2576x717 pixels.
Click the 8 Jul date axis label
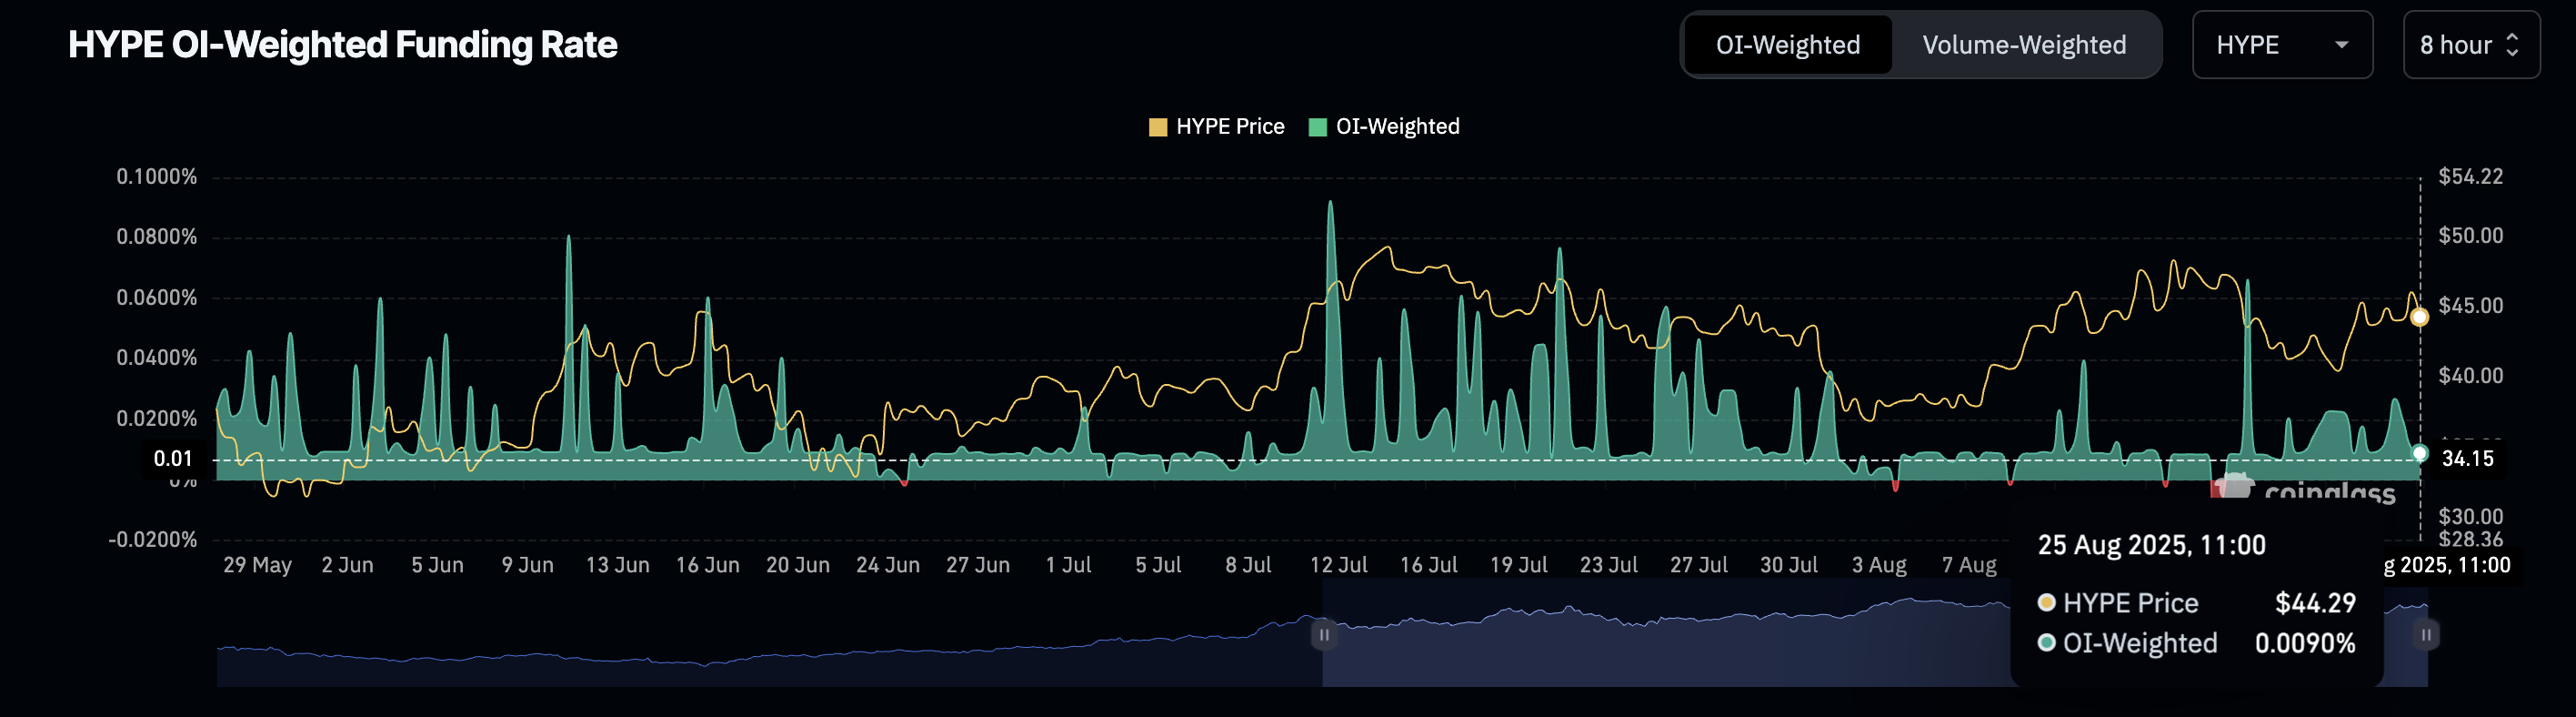click(1248, 565)
